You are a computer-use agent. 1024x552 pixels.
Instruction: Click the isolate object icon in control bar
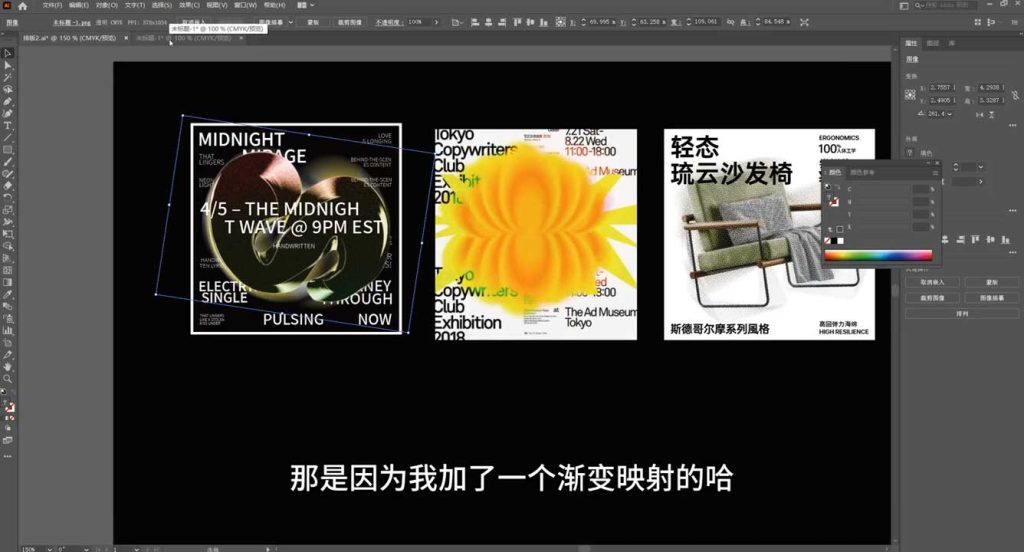tap(805, 22)
